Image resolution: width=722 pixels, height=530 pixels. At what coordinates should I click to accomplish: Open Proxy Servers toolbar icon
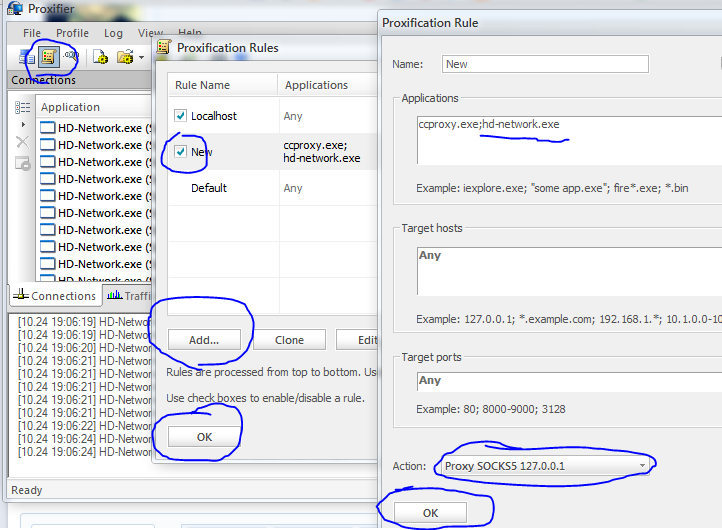click(x=26, y=57)
